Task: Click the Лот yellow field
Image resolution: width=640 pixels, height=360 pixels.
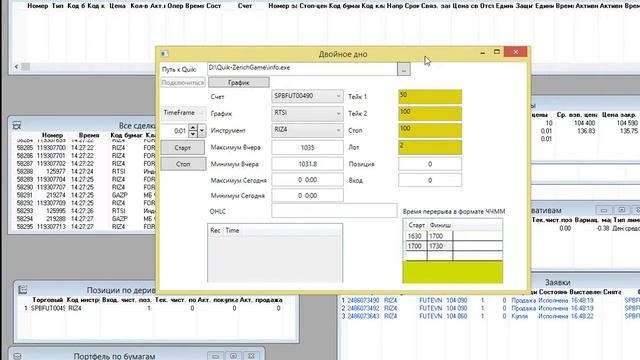Action: click(x=430, y=147)
